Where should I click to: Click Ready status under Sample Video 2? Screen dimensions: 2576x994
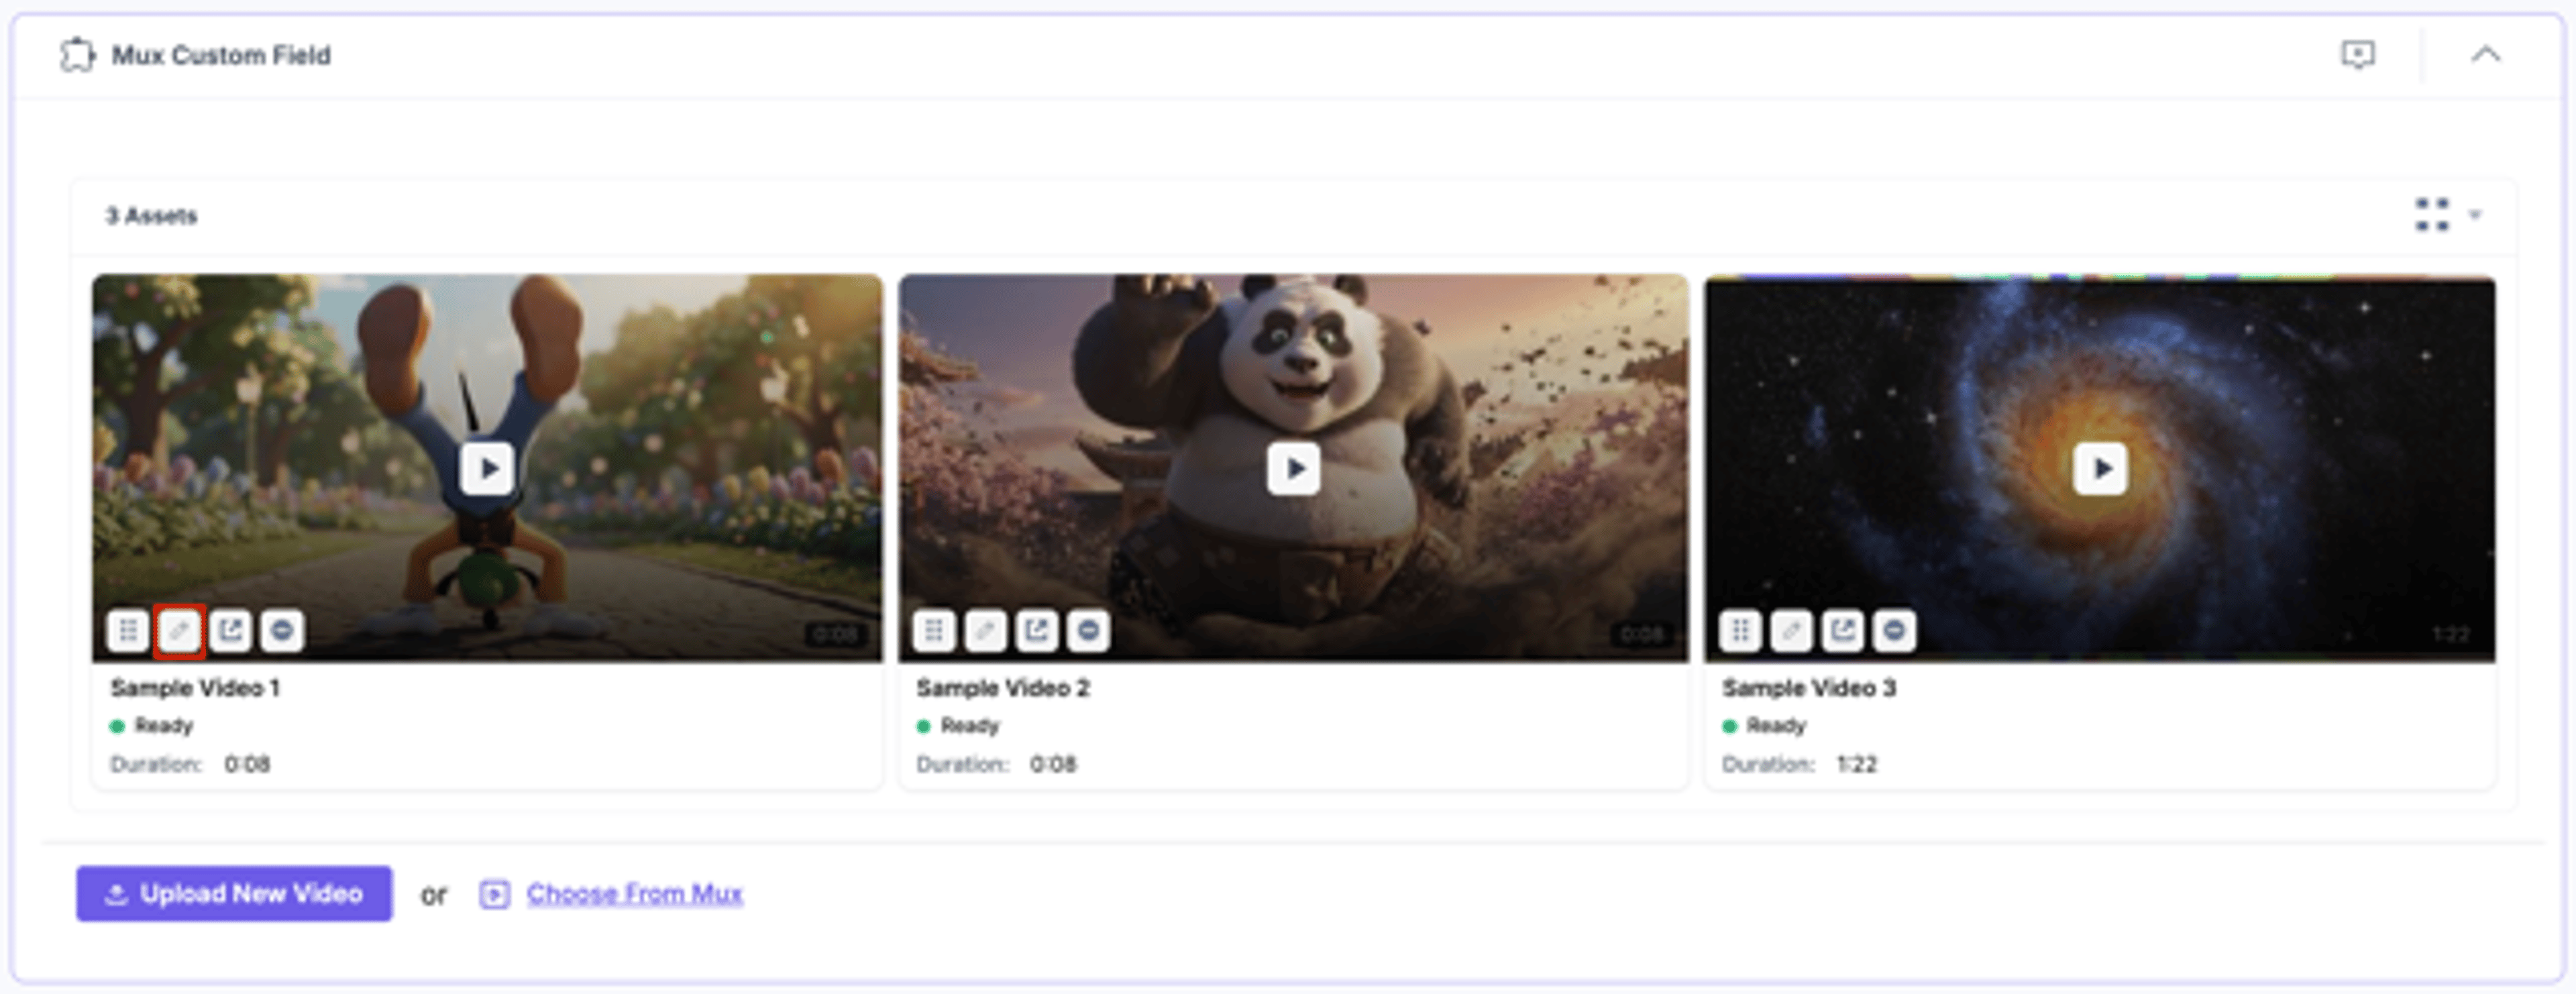click(958, 726)
